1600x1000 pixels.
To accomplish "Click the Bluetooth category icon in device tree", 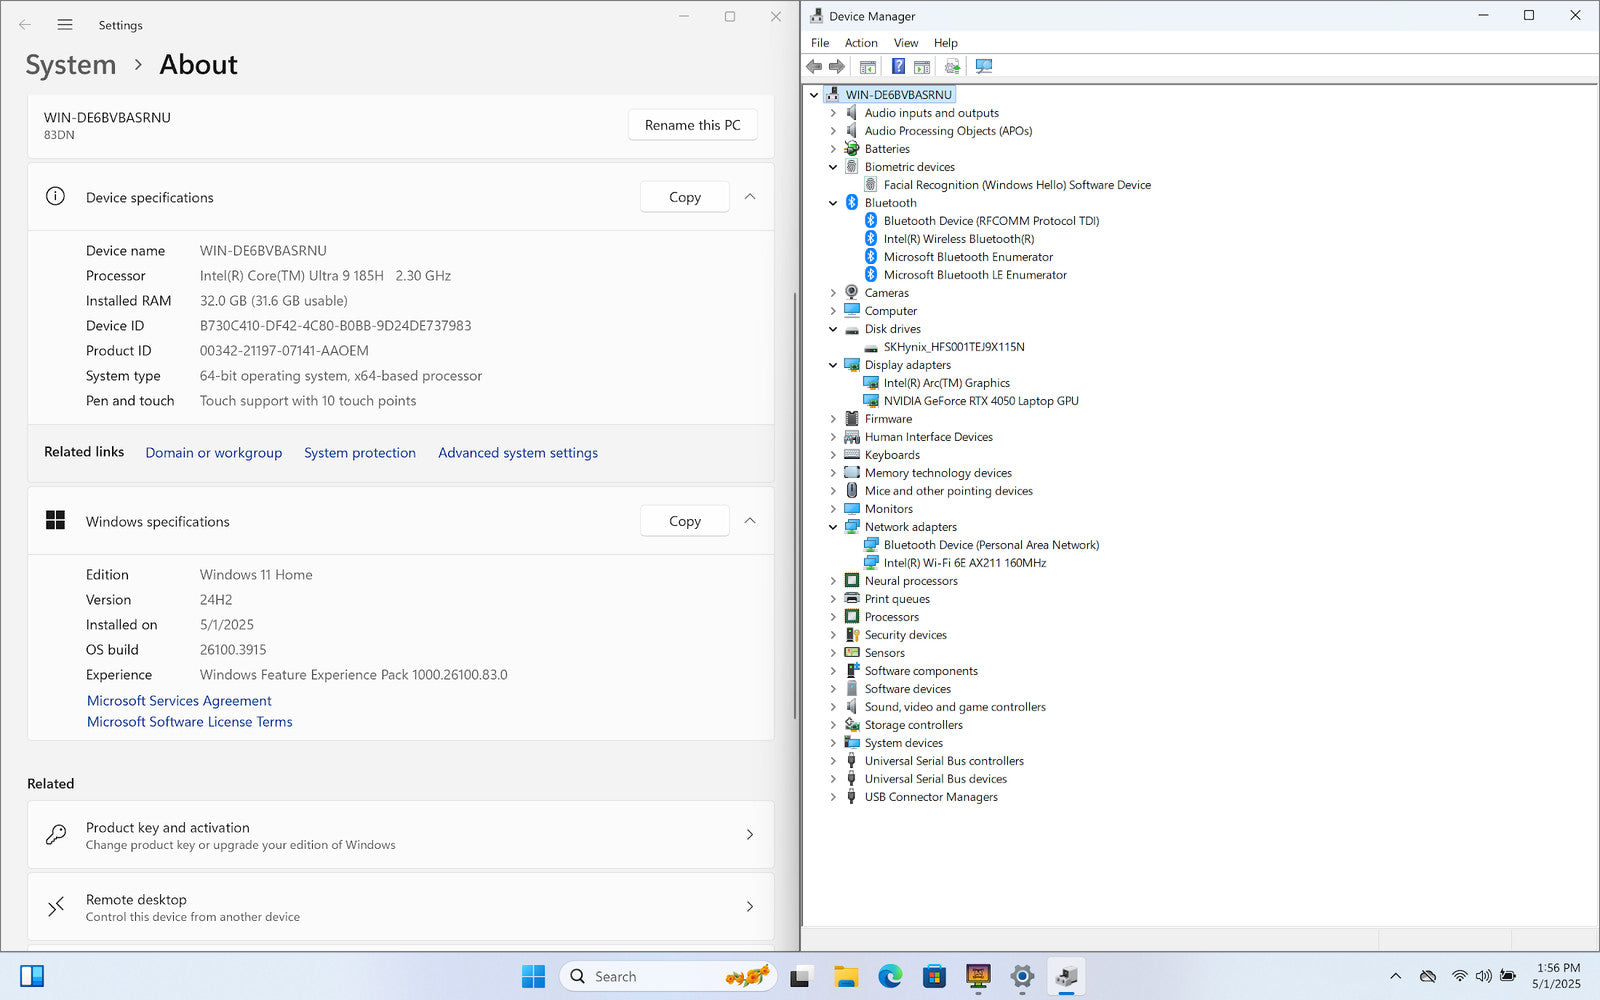I will [852, 203].
